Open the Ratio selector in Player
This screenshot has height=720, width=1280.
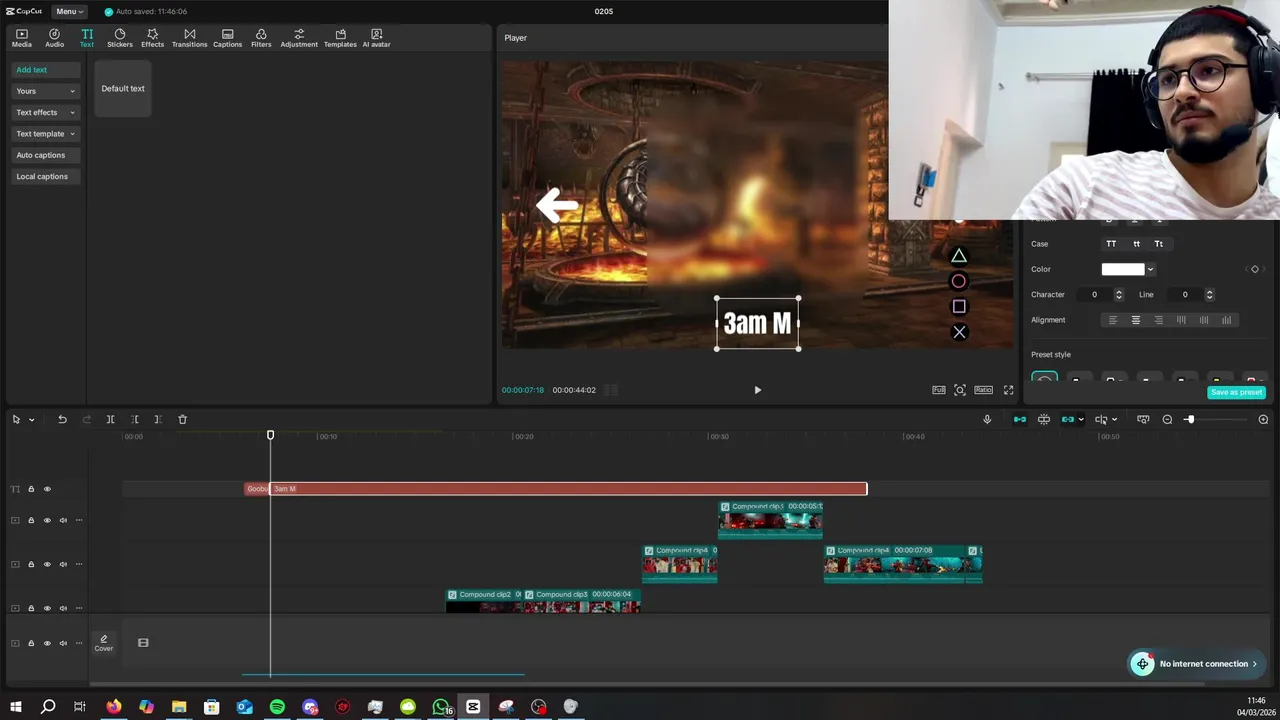[x=983, y=390]
